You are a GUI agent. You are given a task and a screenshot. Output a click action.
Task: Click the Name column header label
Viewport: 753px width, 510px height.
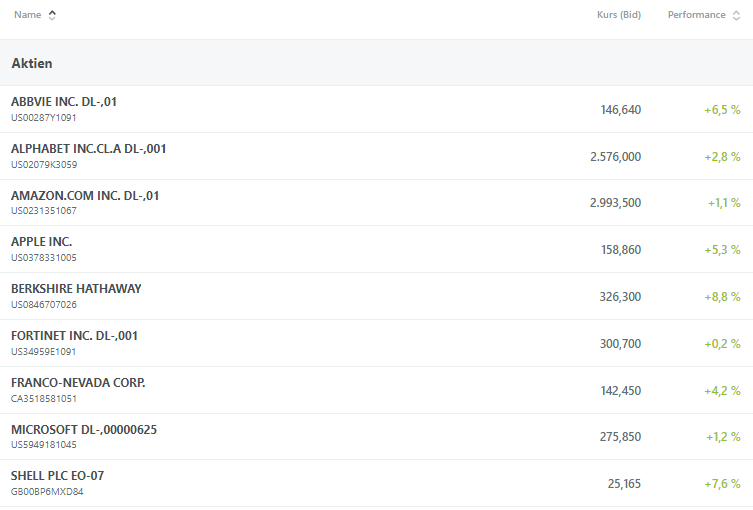(x=27, y=15)
